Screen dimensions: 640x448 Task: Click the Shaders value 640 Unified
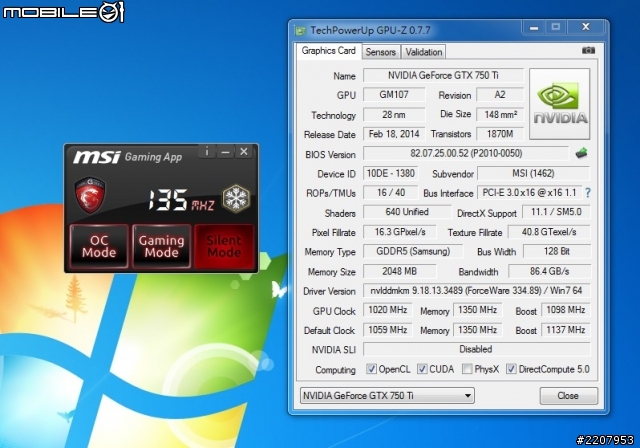click(x=407, y=212)
